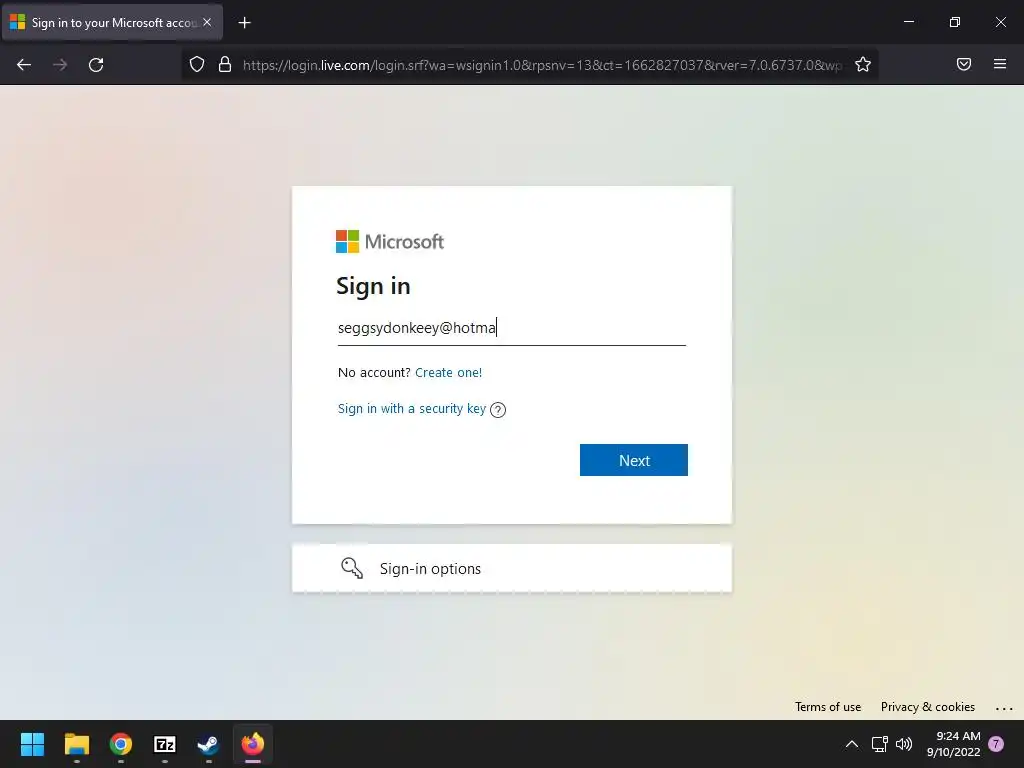Open the Firefox hamburger menu
Screen dimensions: 1024x768
(x=1000, y=64)
